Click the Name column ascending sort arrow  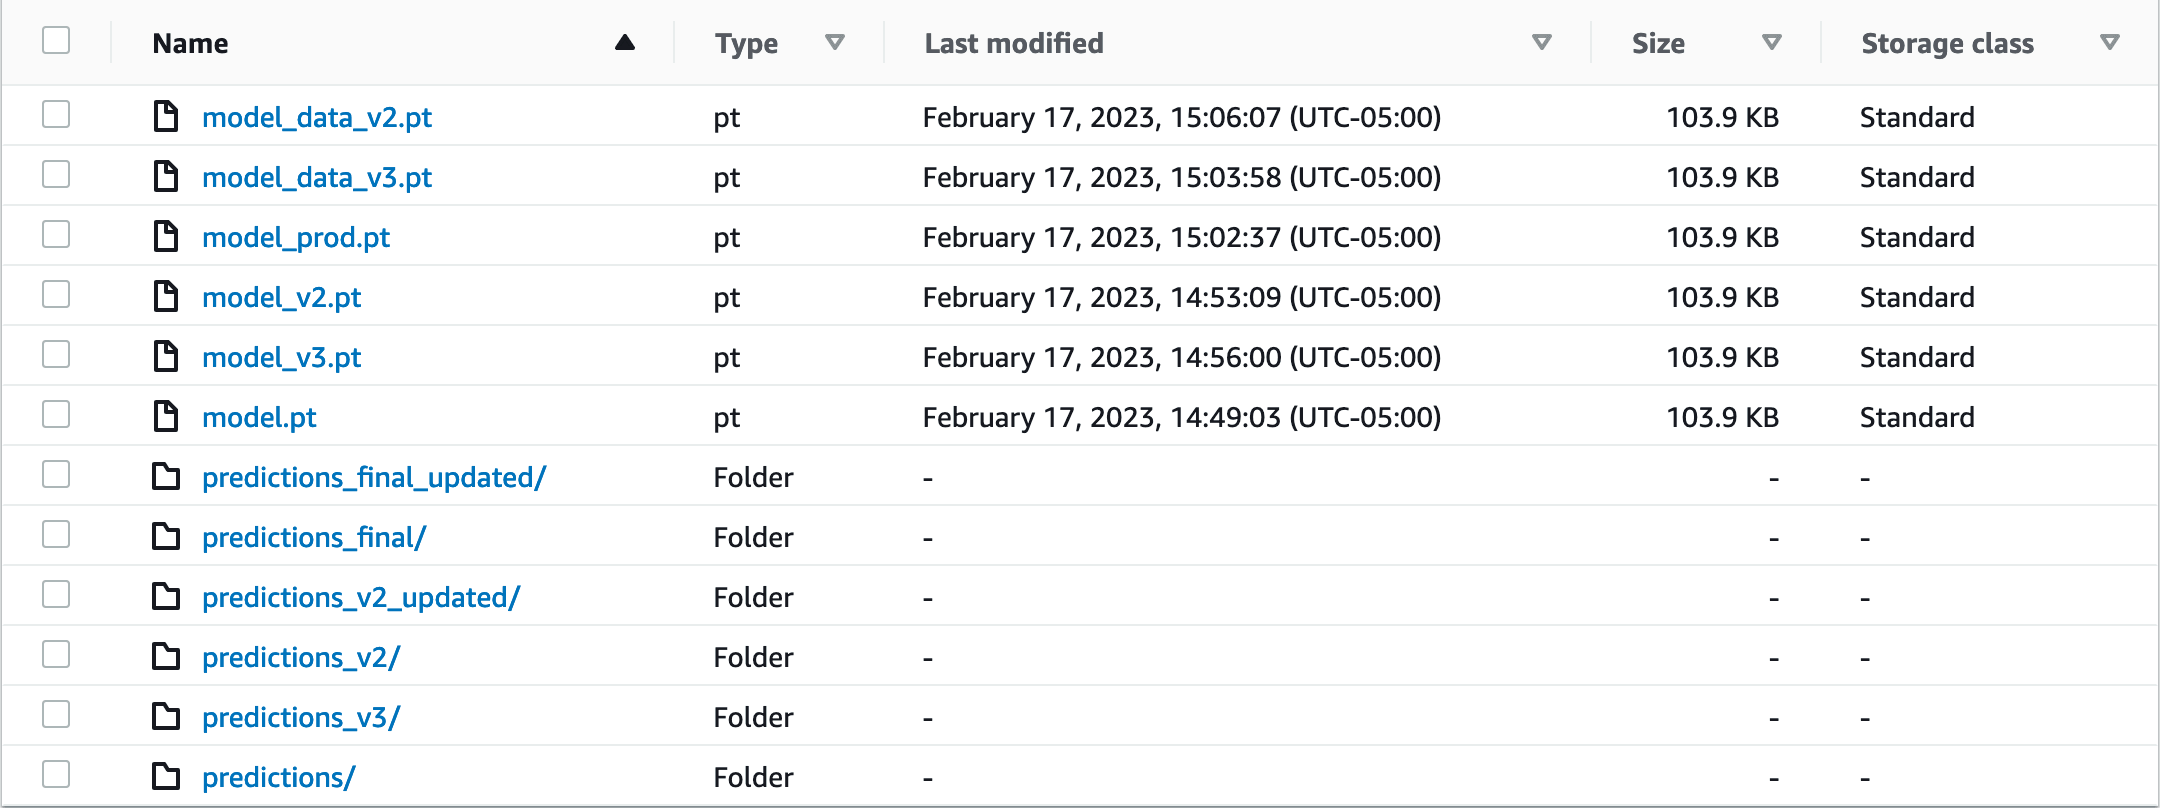pyautogui.click(x=625, y=42)
